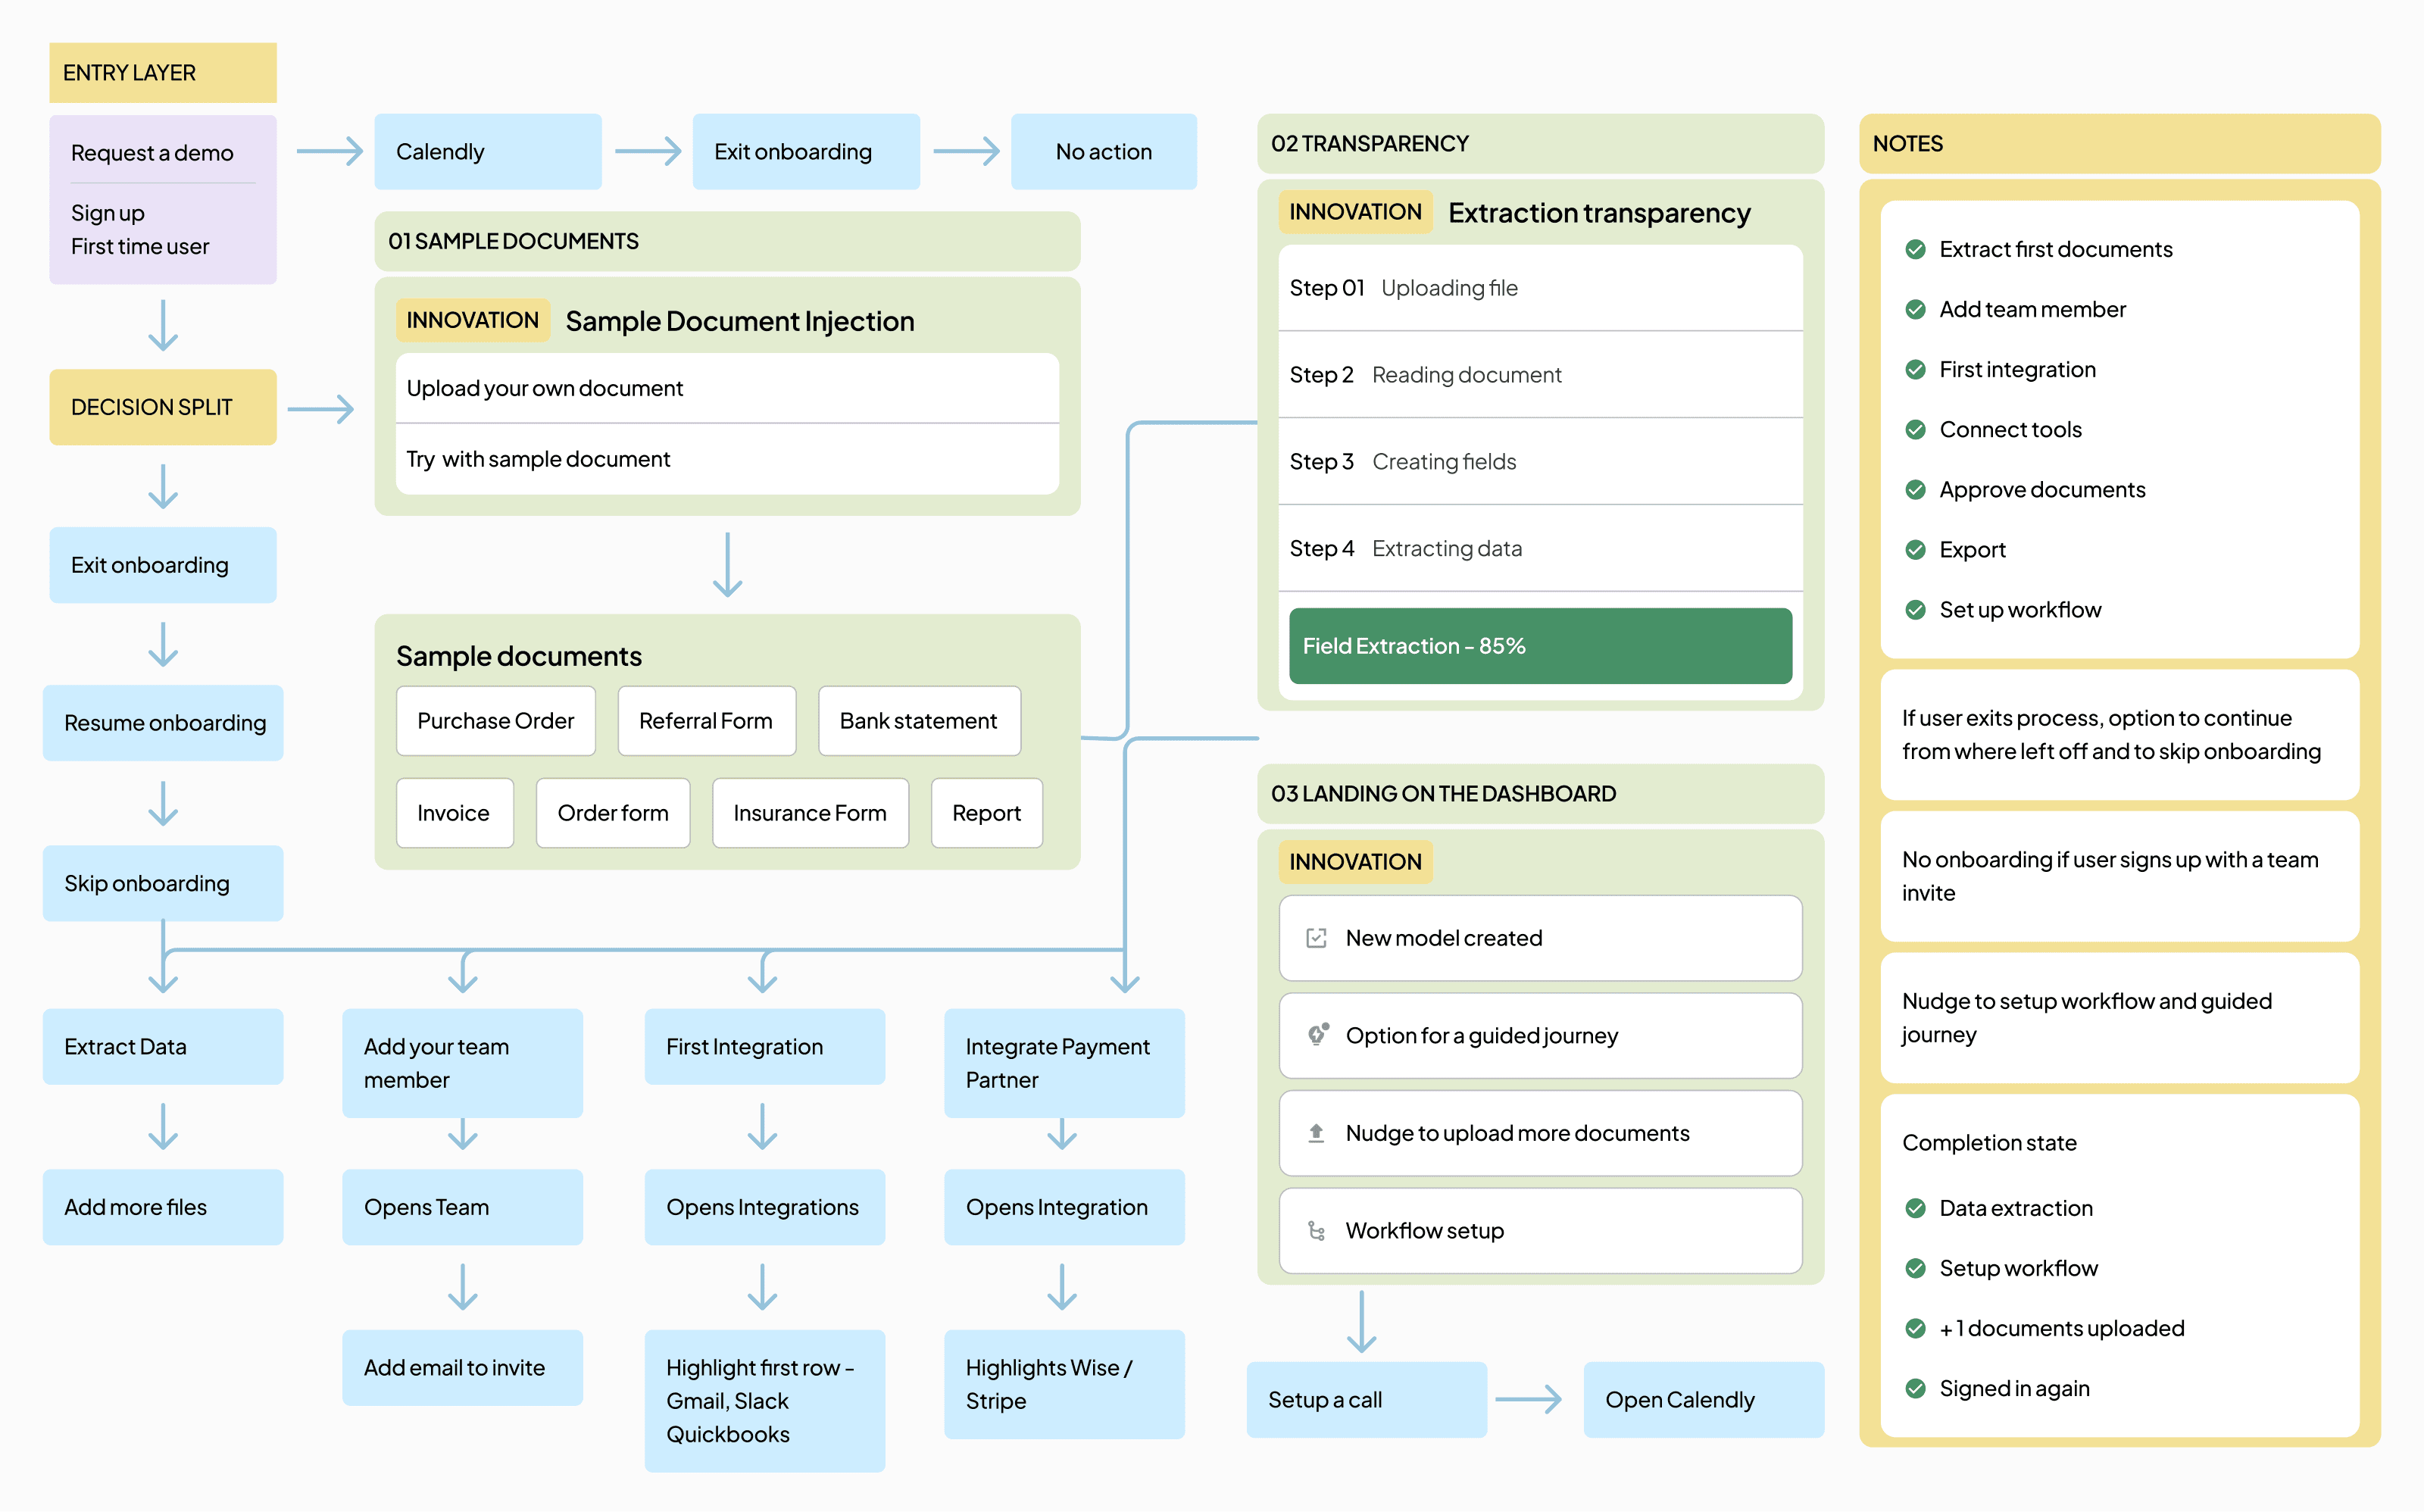Image resolution: width=2424 pixels, height=1512 pixels.
Task: Toggle the Extract first documents checkmark
Action: (x=1915, y=249)
